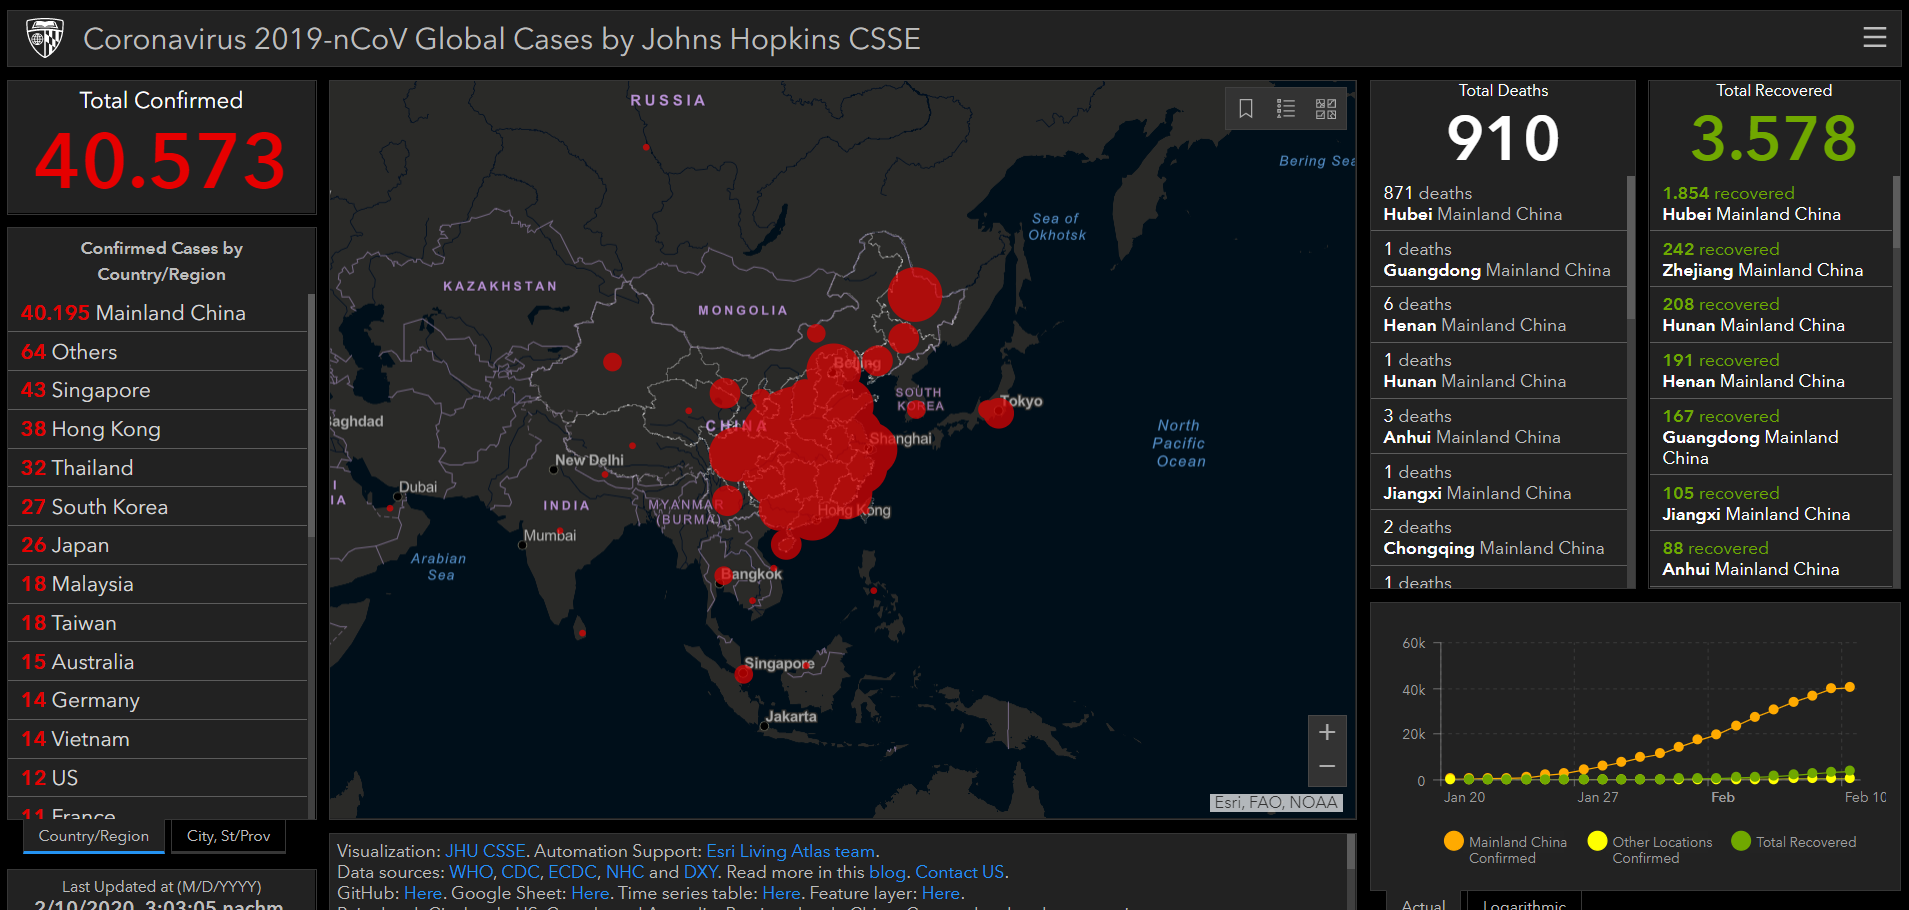This screenshot has height=910, width=1909.
Task: Follow the blog link
Action: [x=887, y=872]
